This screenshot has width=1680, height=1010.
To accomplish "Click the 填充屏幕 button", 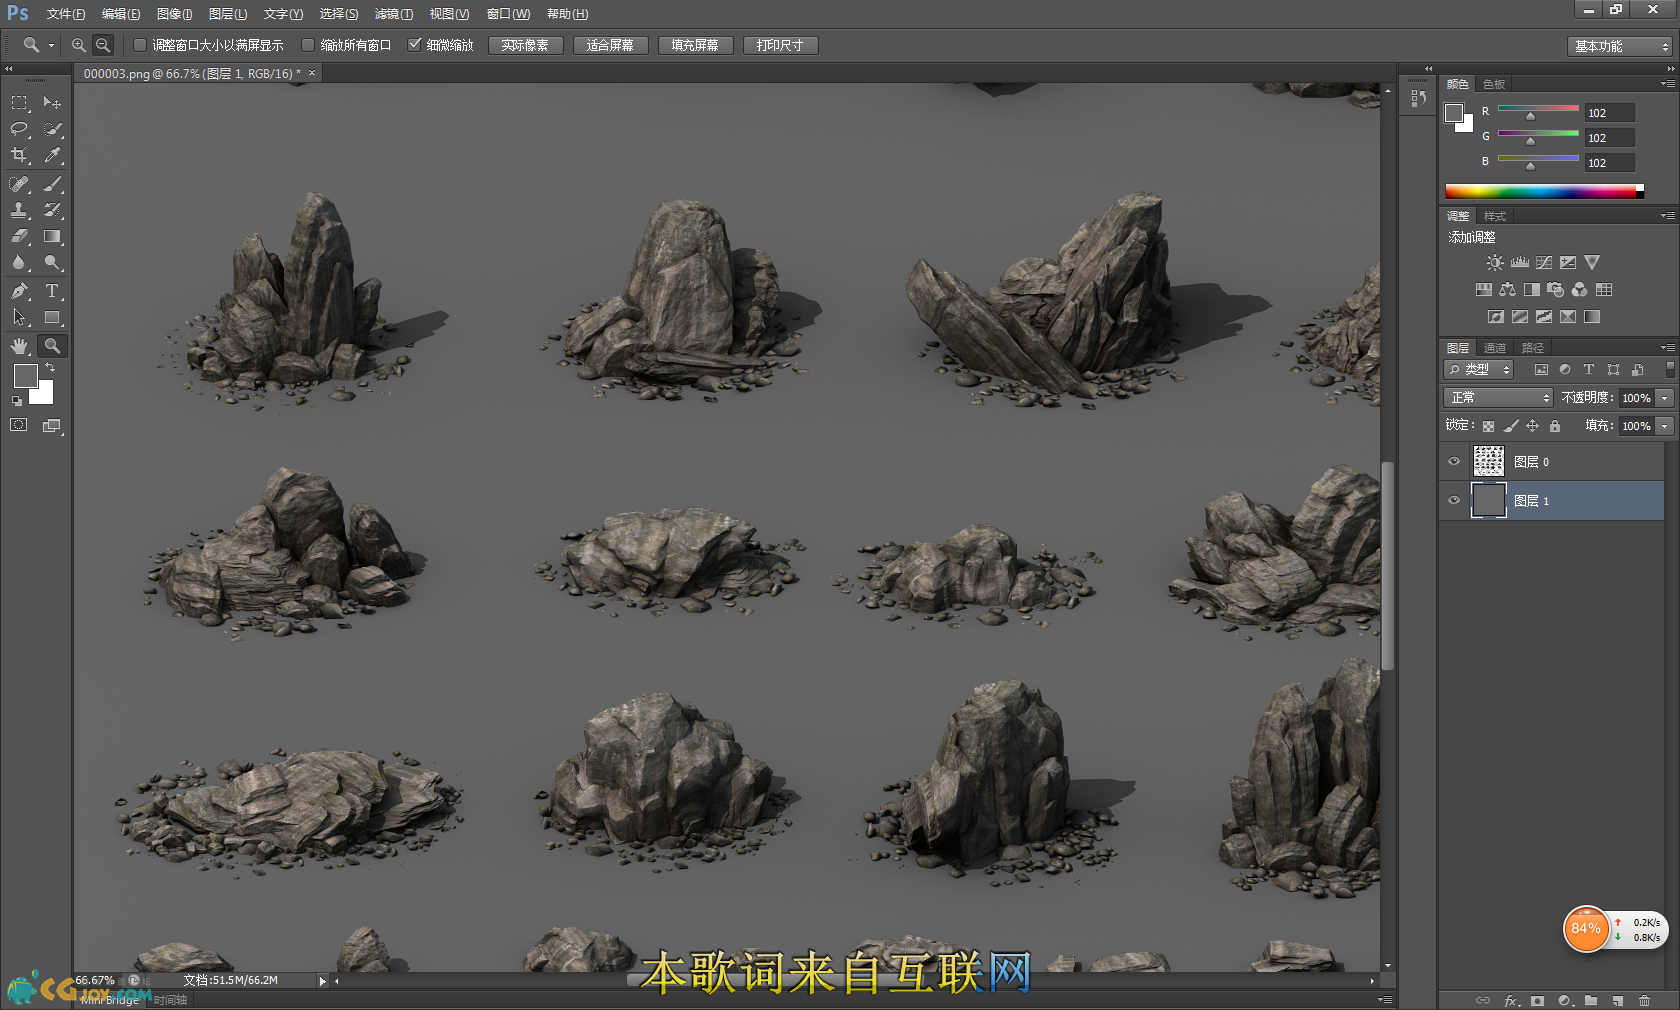I will point(695,46).
